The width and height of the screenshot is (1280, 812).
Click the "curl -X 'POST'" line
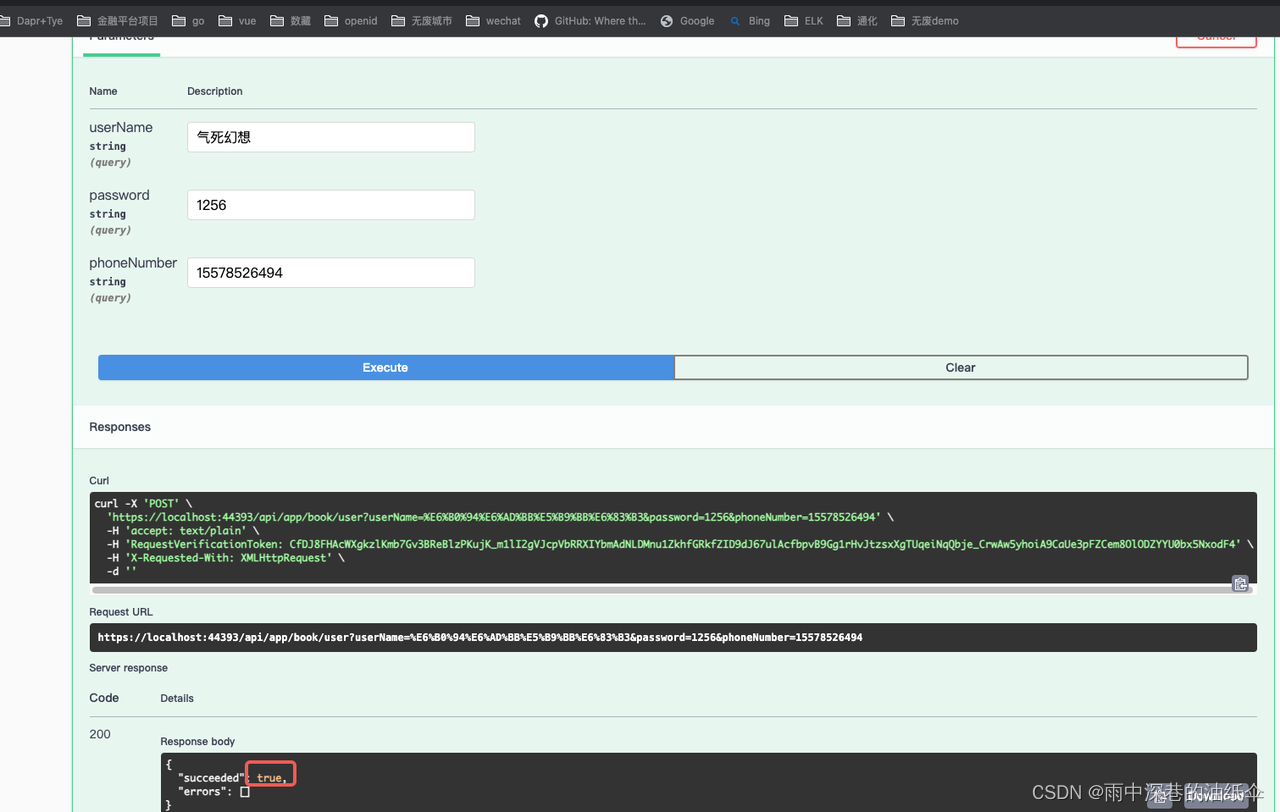tap(143, 504)
